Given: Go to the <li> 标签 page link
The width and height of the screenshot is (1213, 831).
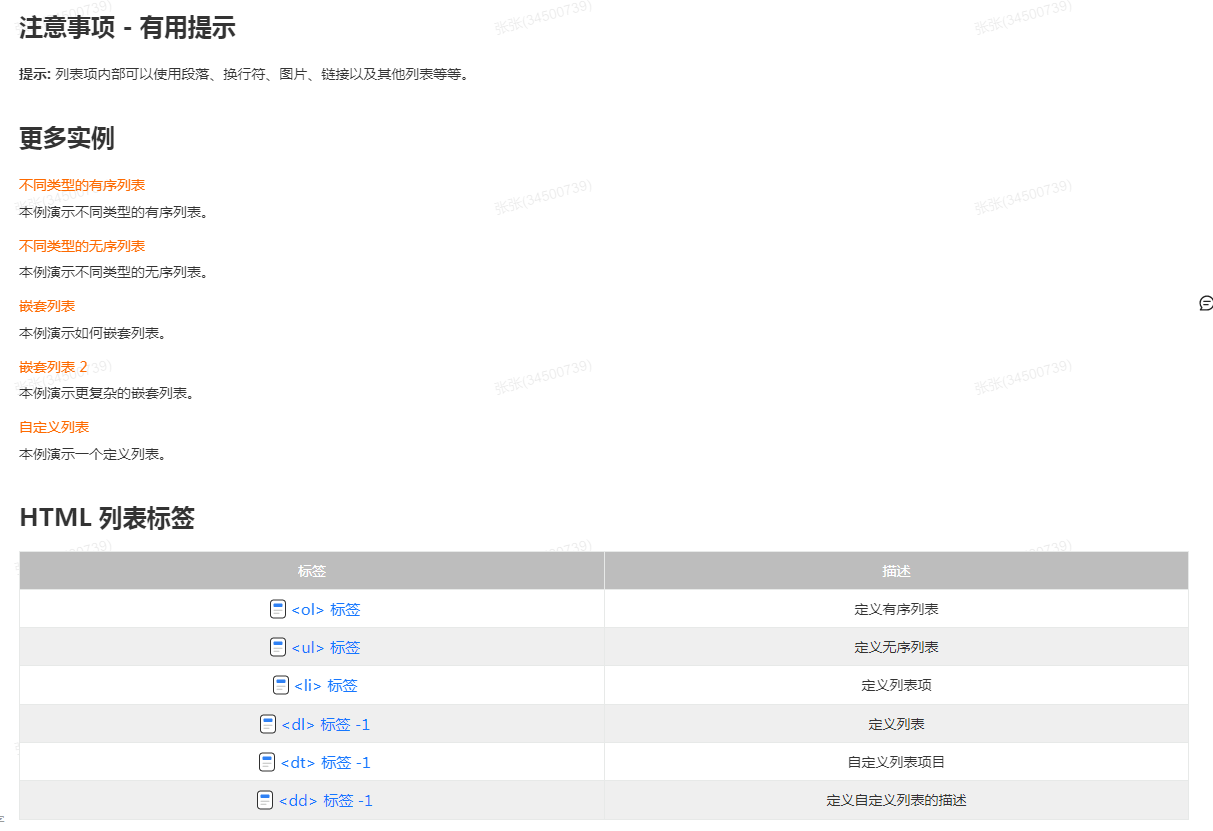Looking at the screenshot, I should point(326,685).
